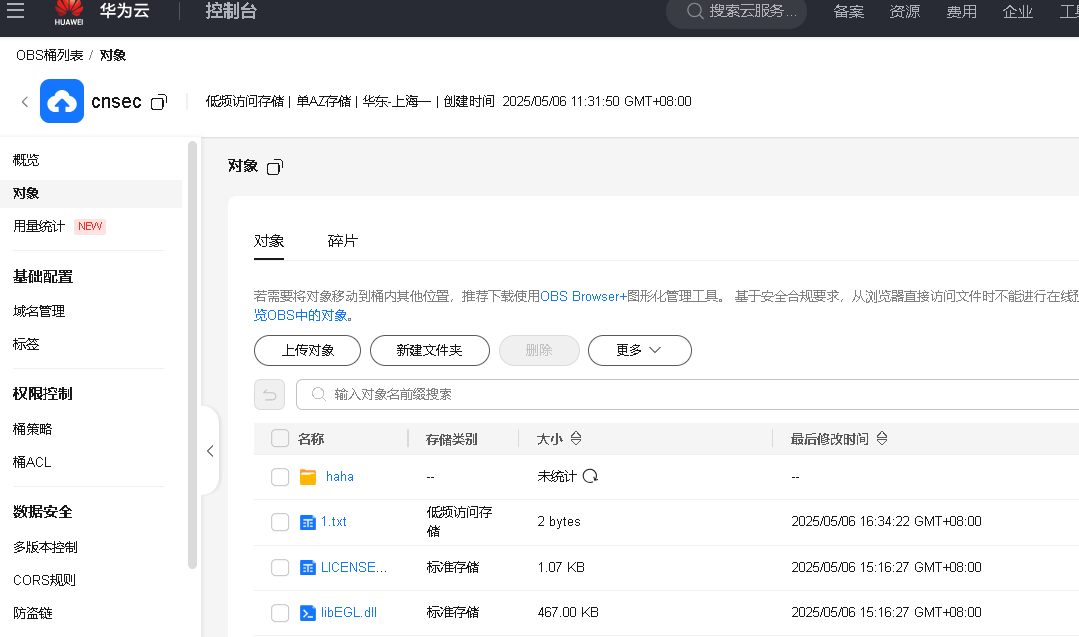
Task: Open 多版本控制 settings
Action: pyautogui.click(x=45, y=548)
